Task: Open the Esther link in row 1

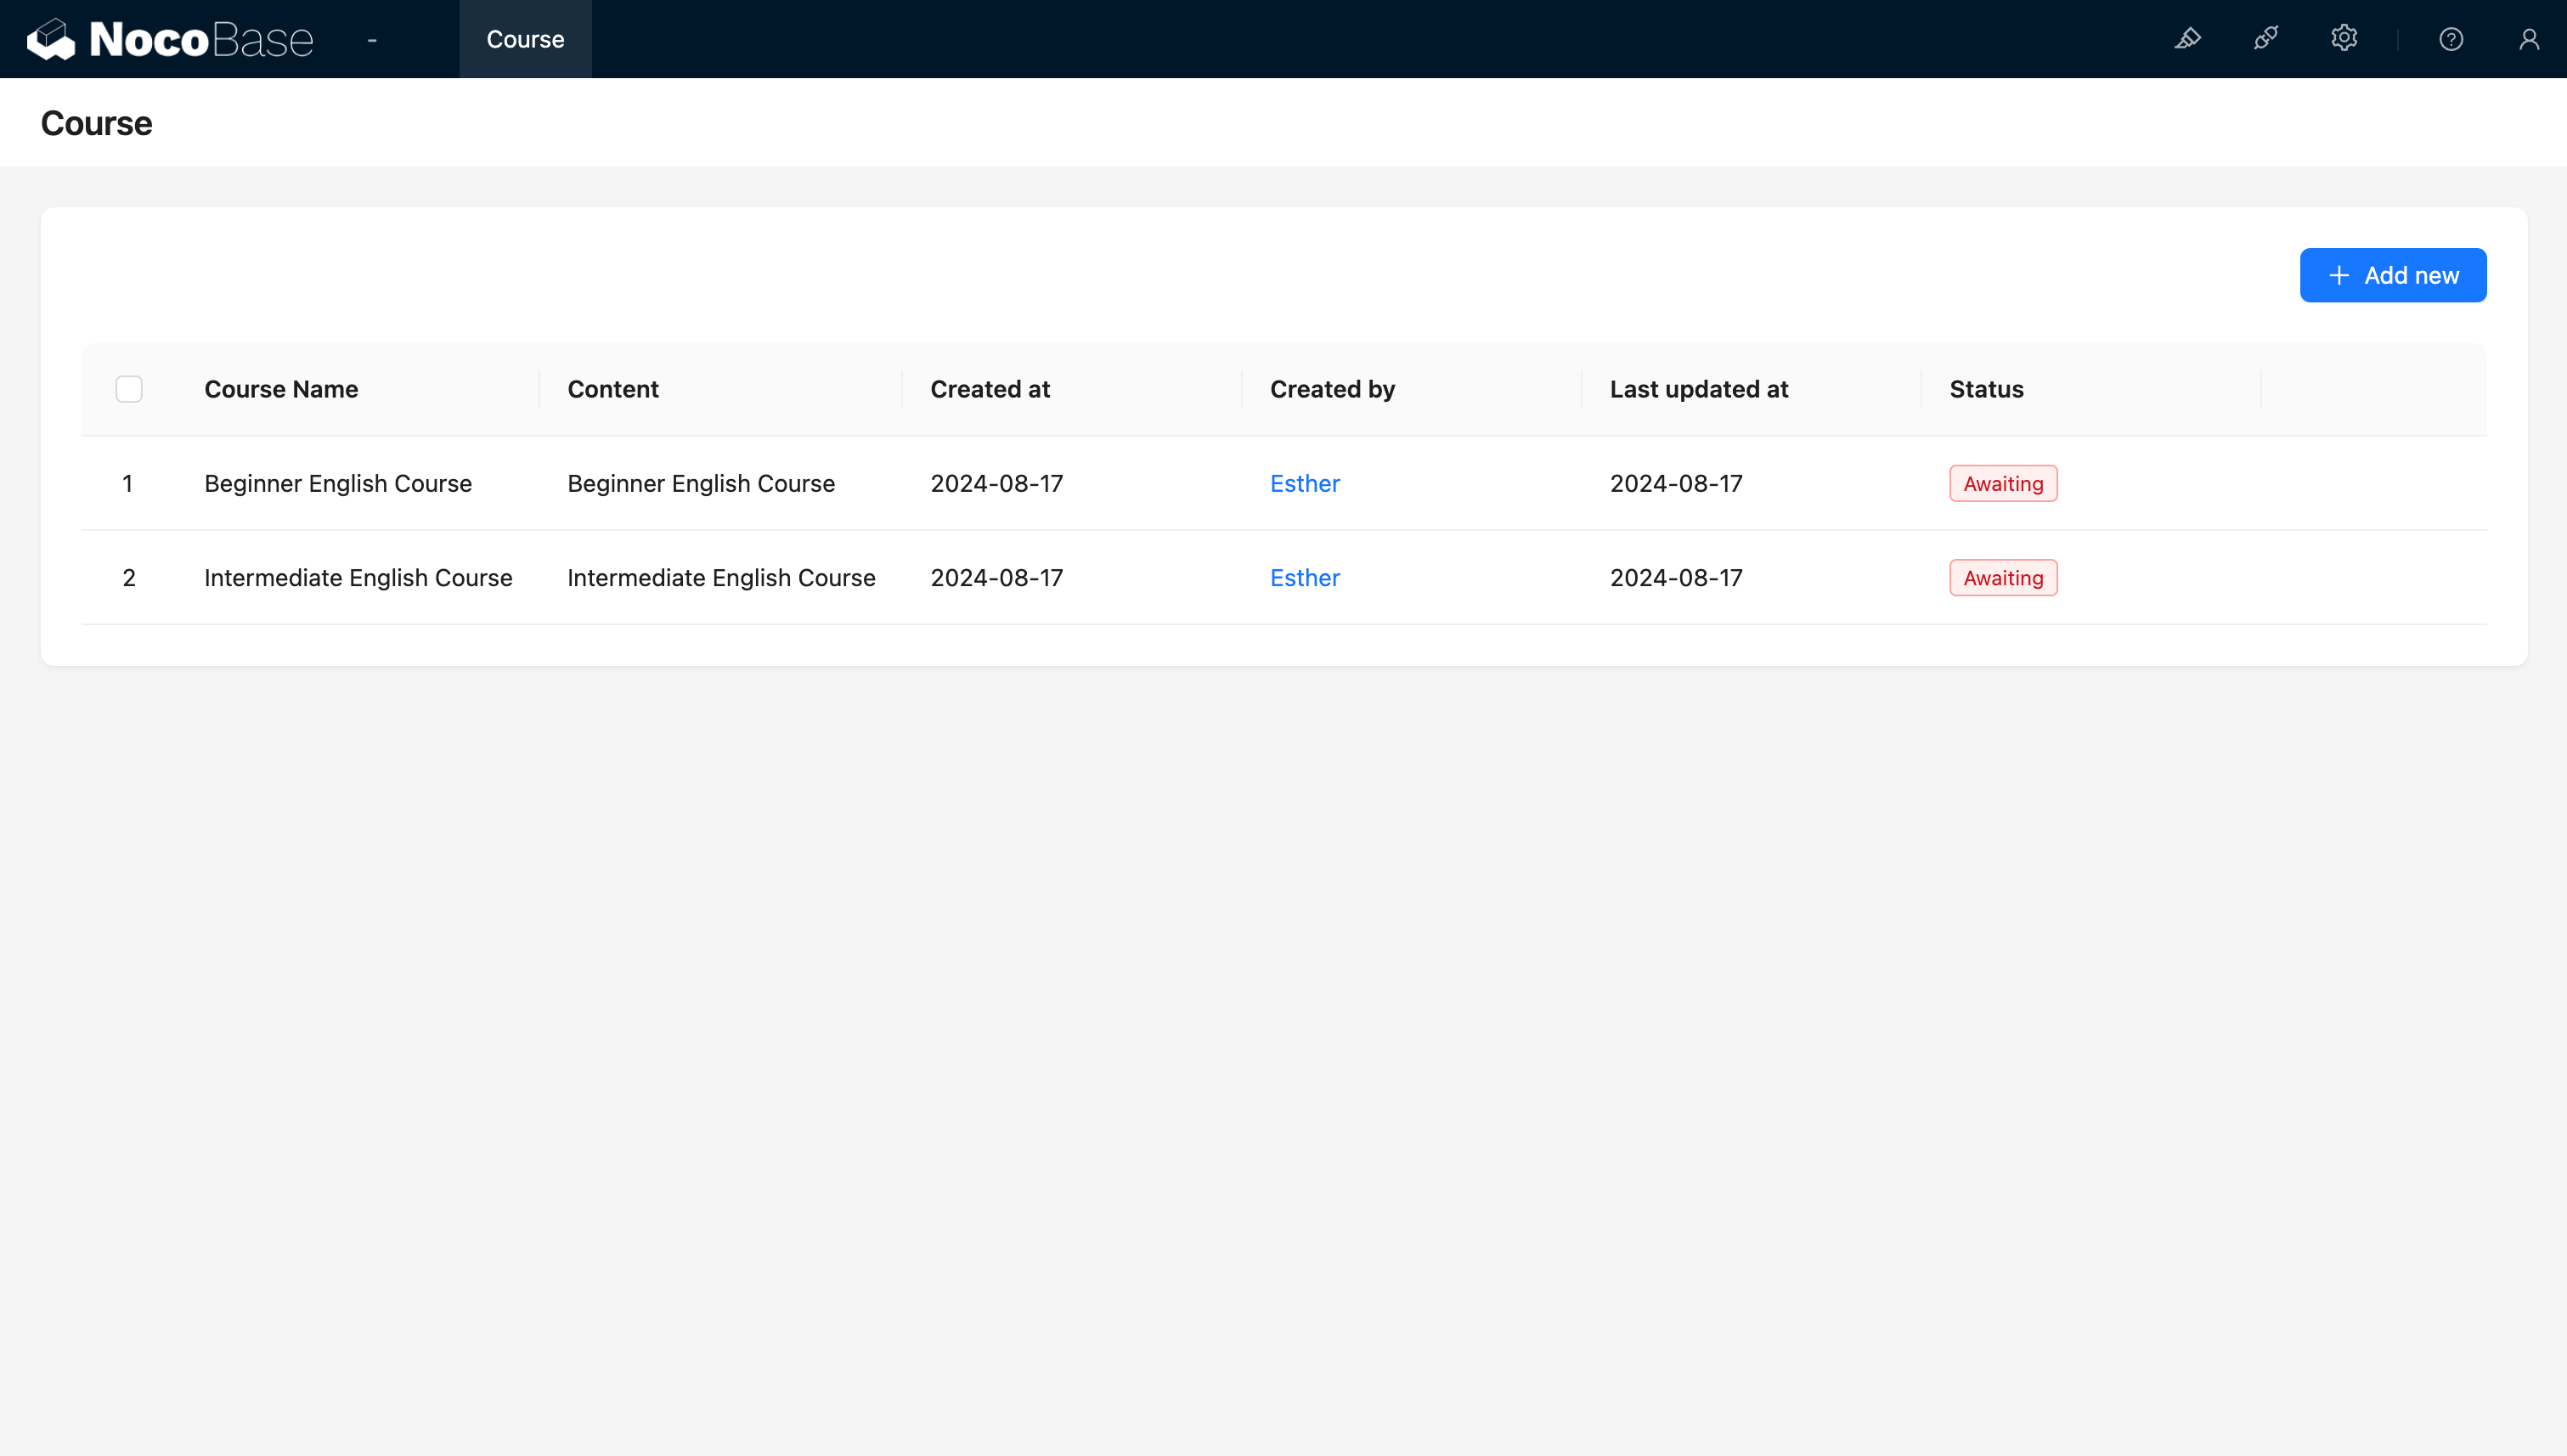Action: pyautogui.click(x=1304, y=483)
